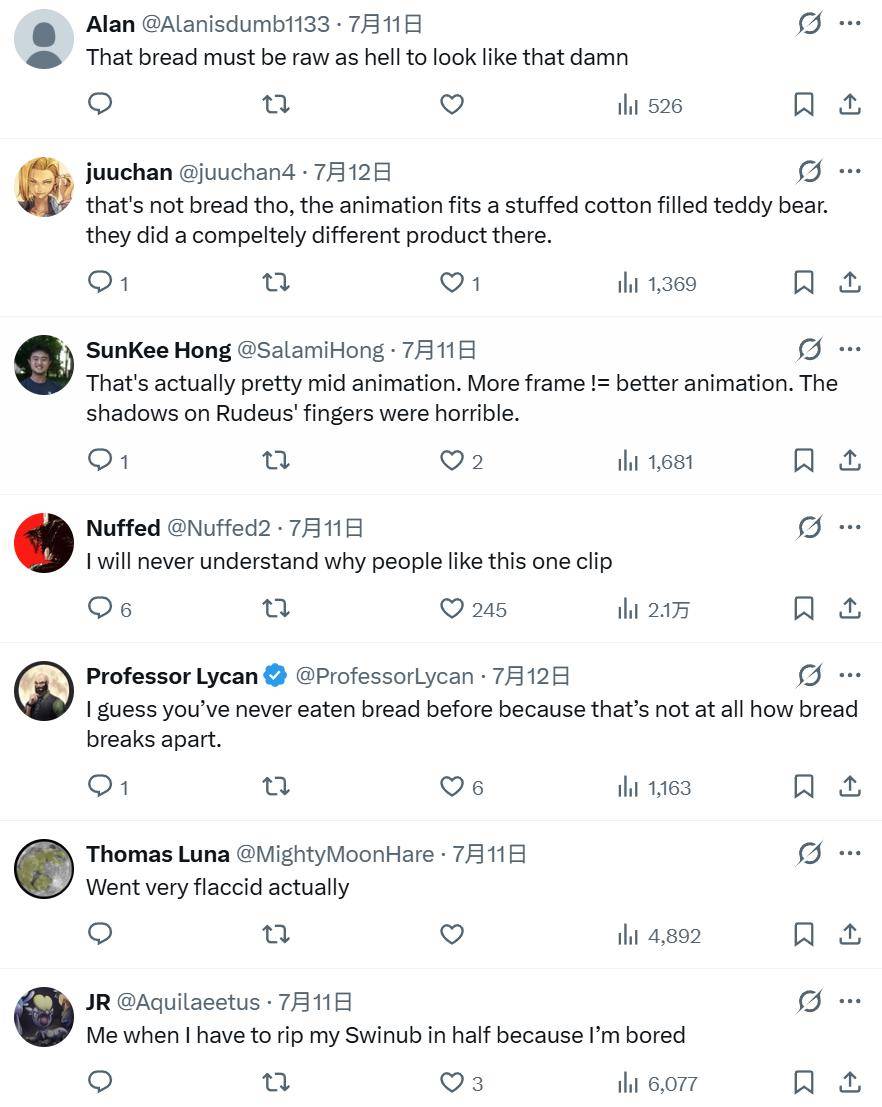This screenshot has width=882, height=1107.
Task: View analytics for Thomas Luna's tweet
Action: pos(660,935)
